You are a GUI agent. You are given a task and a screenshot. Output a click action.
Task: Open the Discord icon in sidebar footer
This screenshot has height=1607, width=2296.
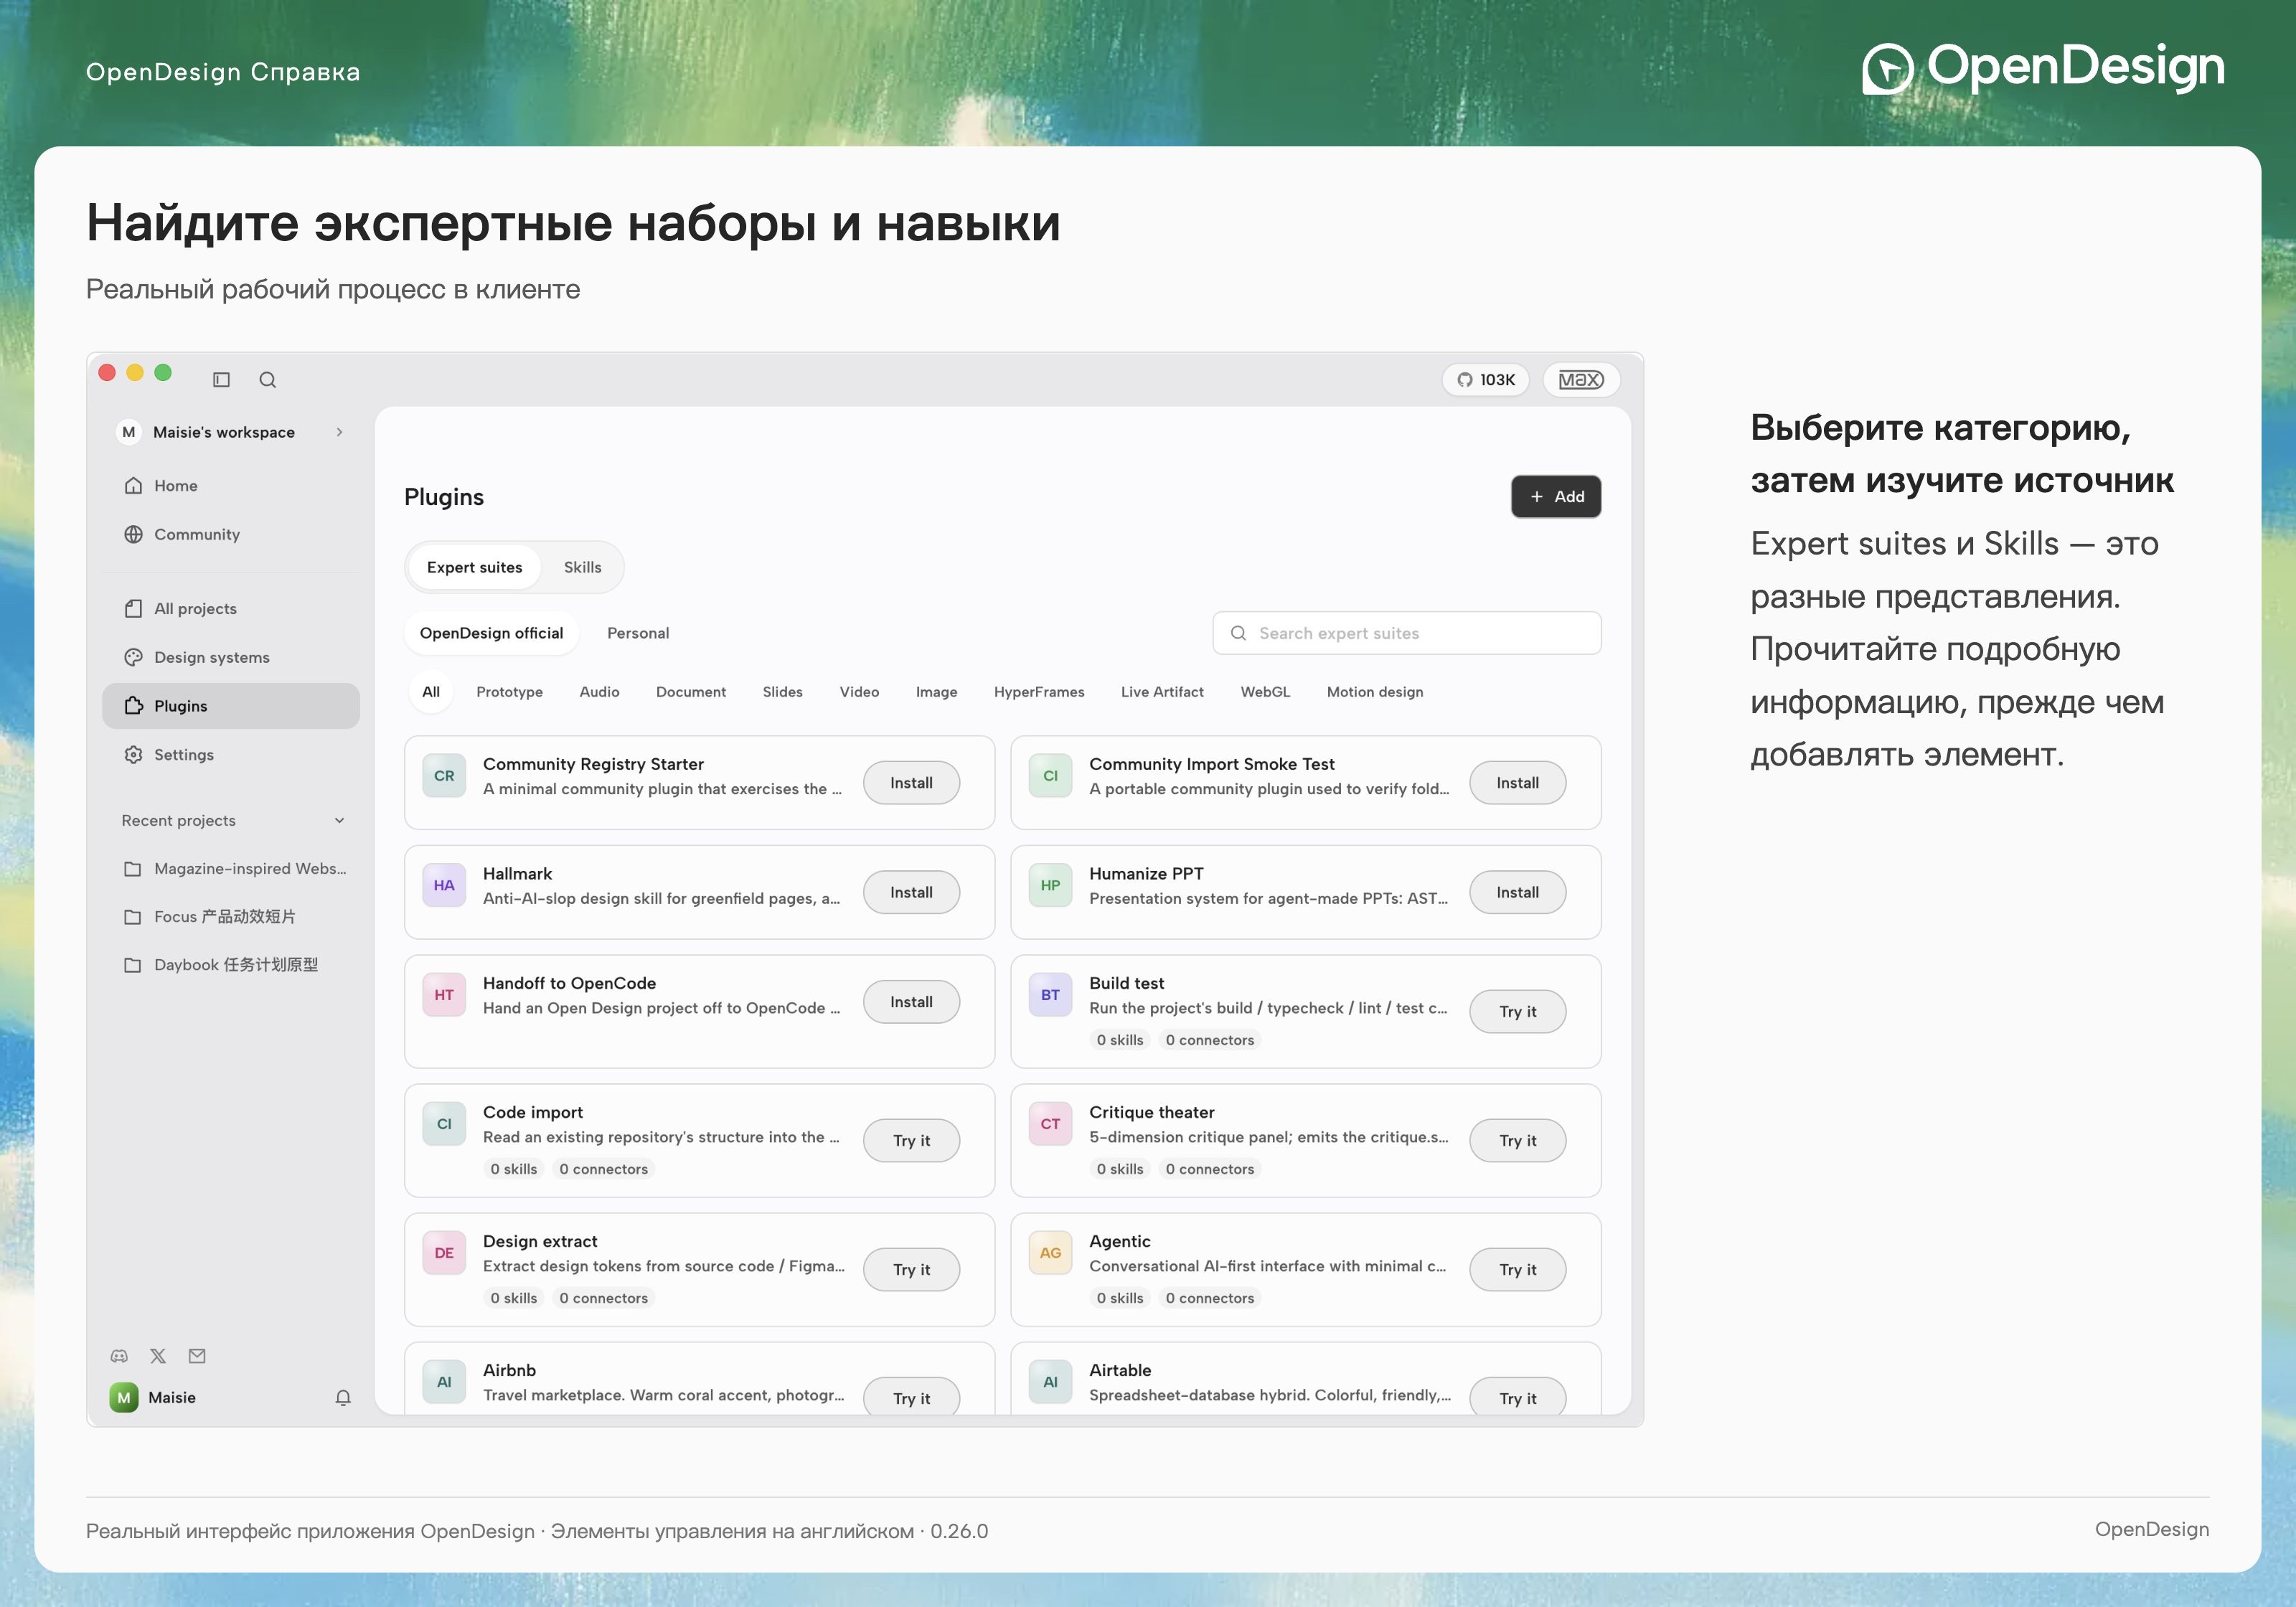(x=119, y=1356)
